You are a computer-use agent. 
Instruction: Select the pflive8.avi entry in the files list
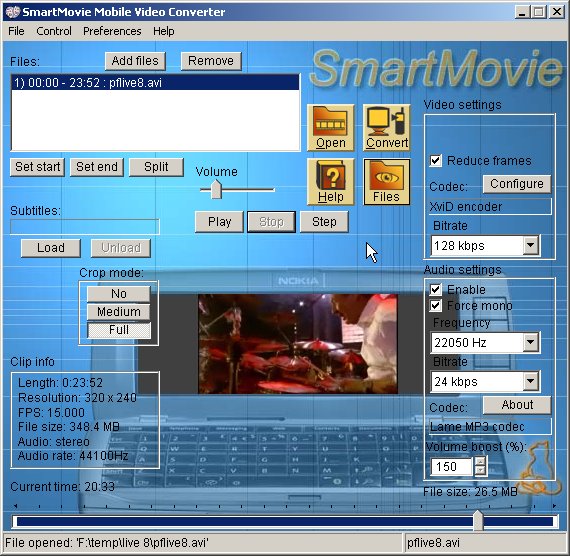[155, 83]
